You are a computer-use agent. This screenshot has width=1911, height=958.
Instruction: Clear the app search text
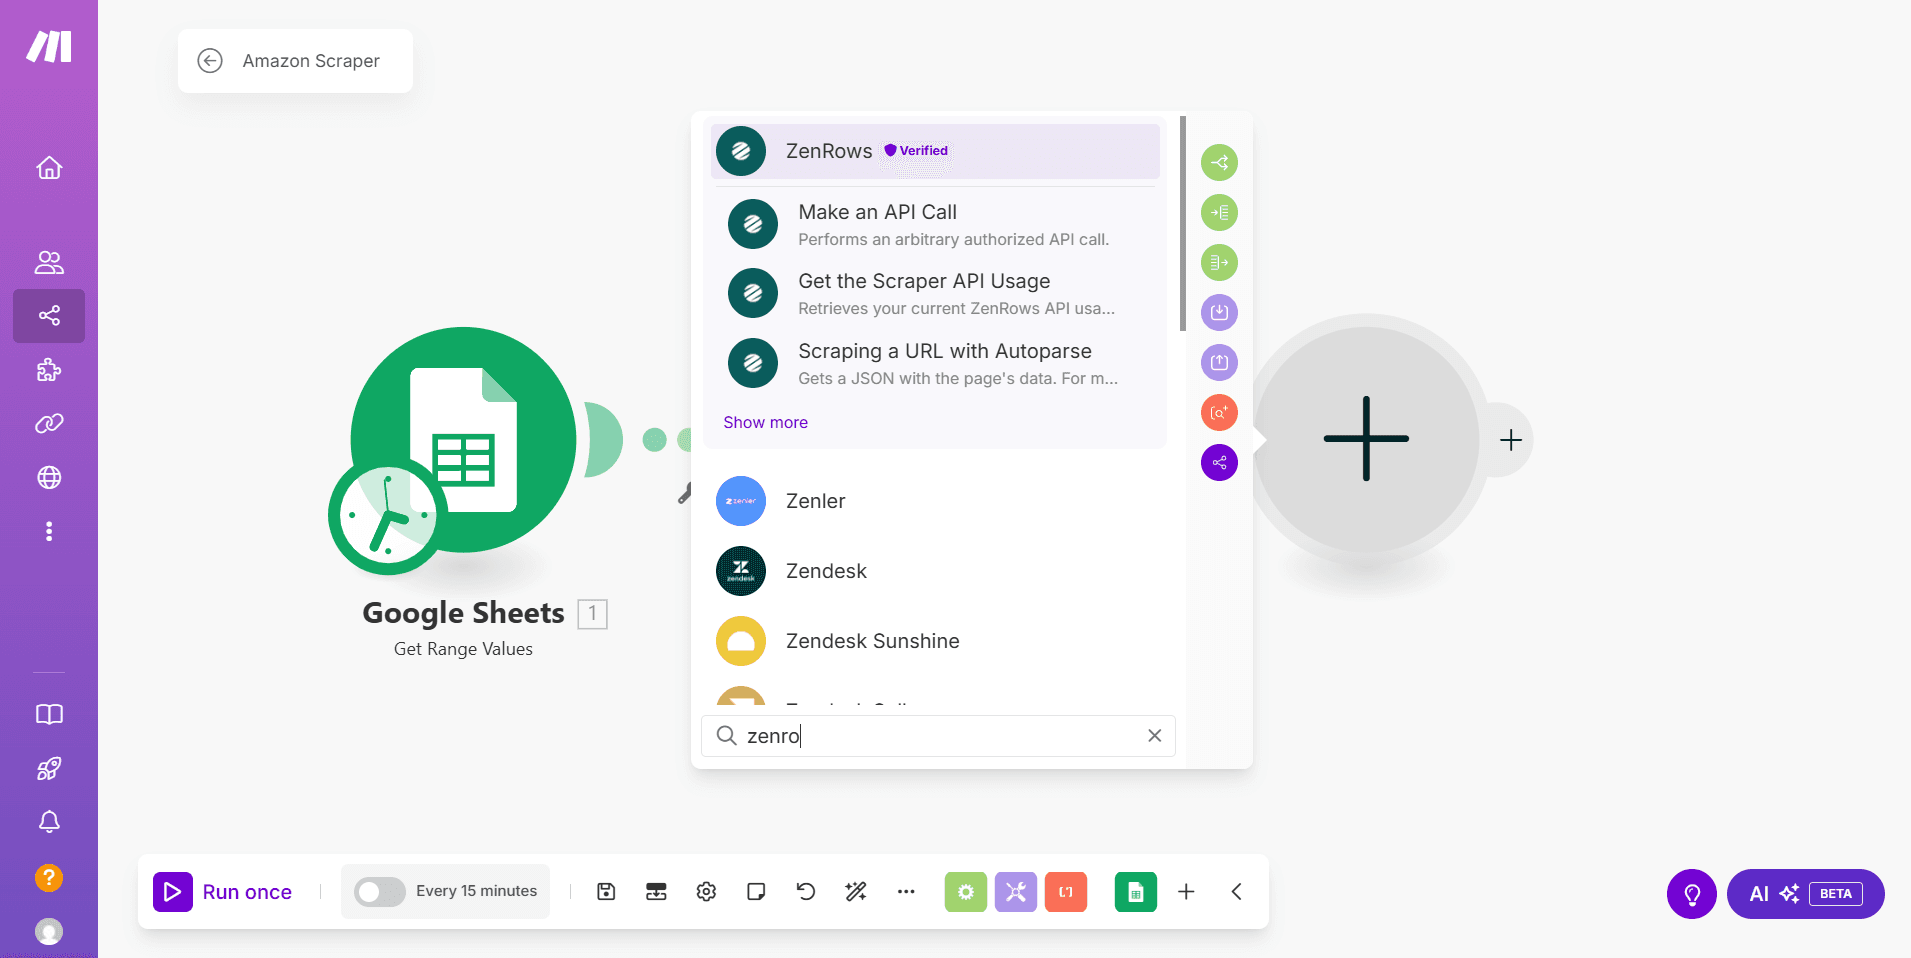1155,736
